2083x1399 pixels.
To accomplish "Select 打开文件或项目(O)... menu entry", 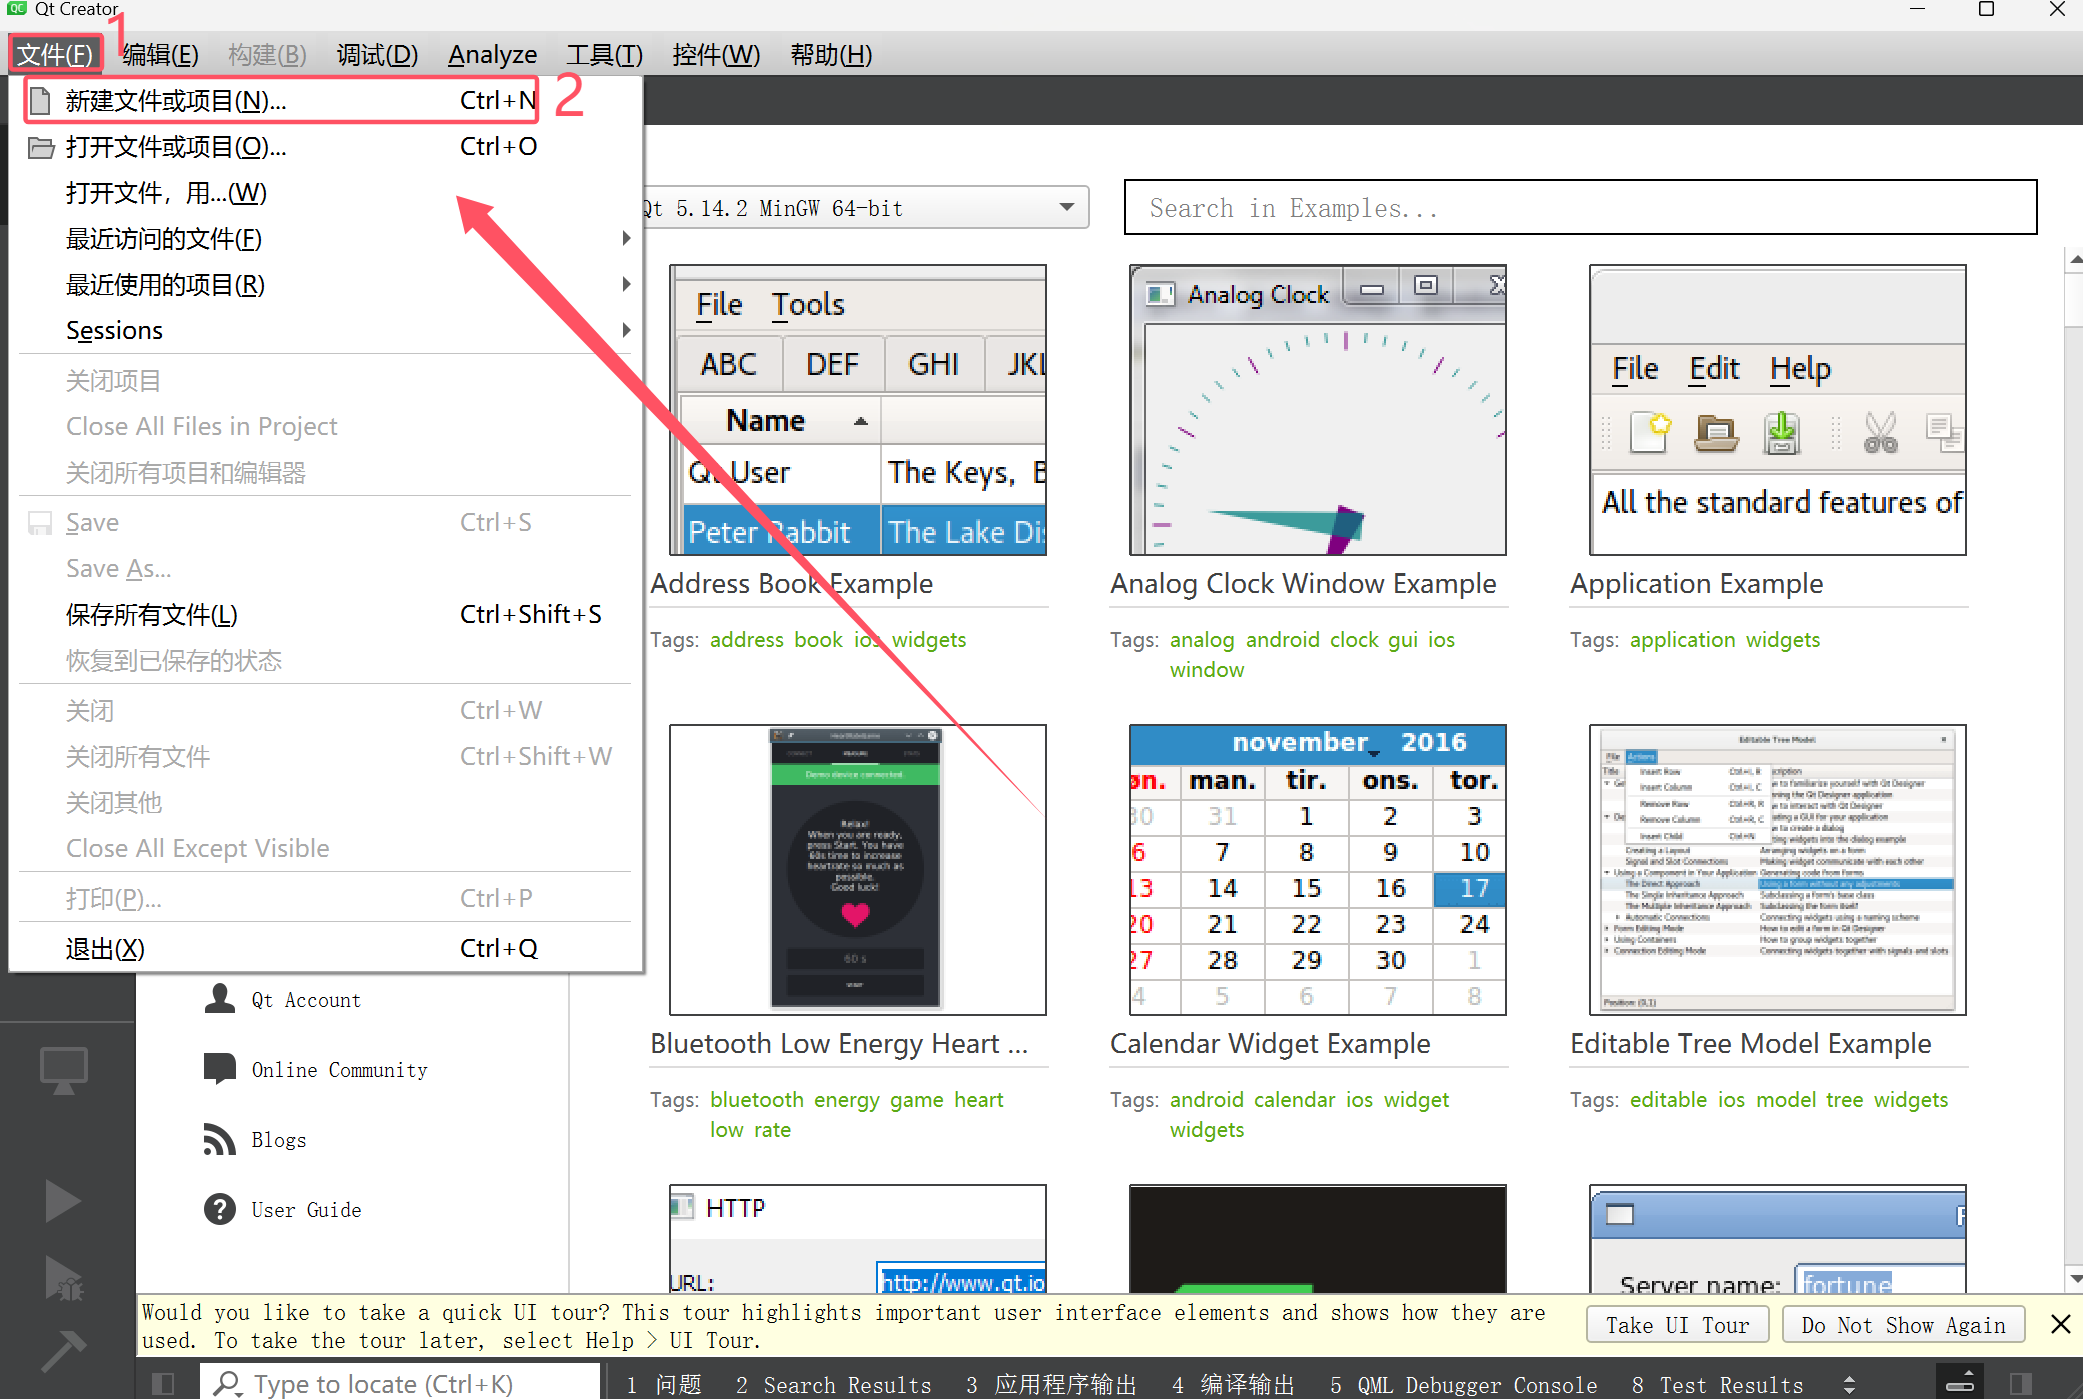I will 326,147.
